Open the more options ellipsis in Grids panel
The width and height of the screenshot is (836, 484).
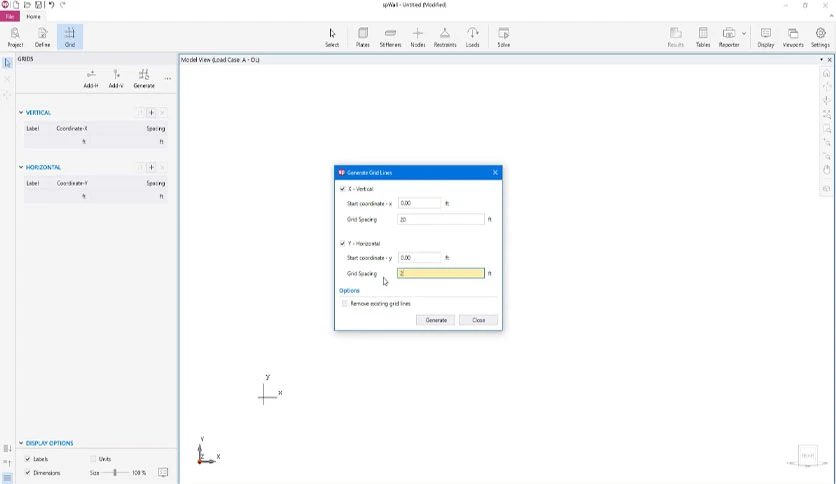pos(168,78)
